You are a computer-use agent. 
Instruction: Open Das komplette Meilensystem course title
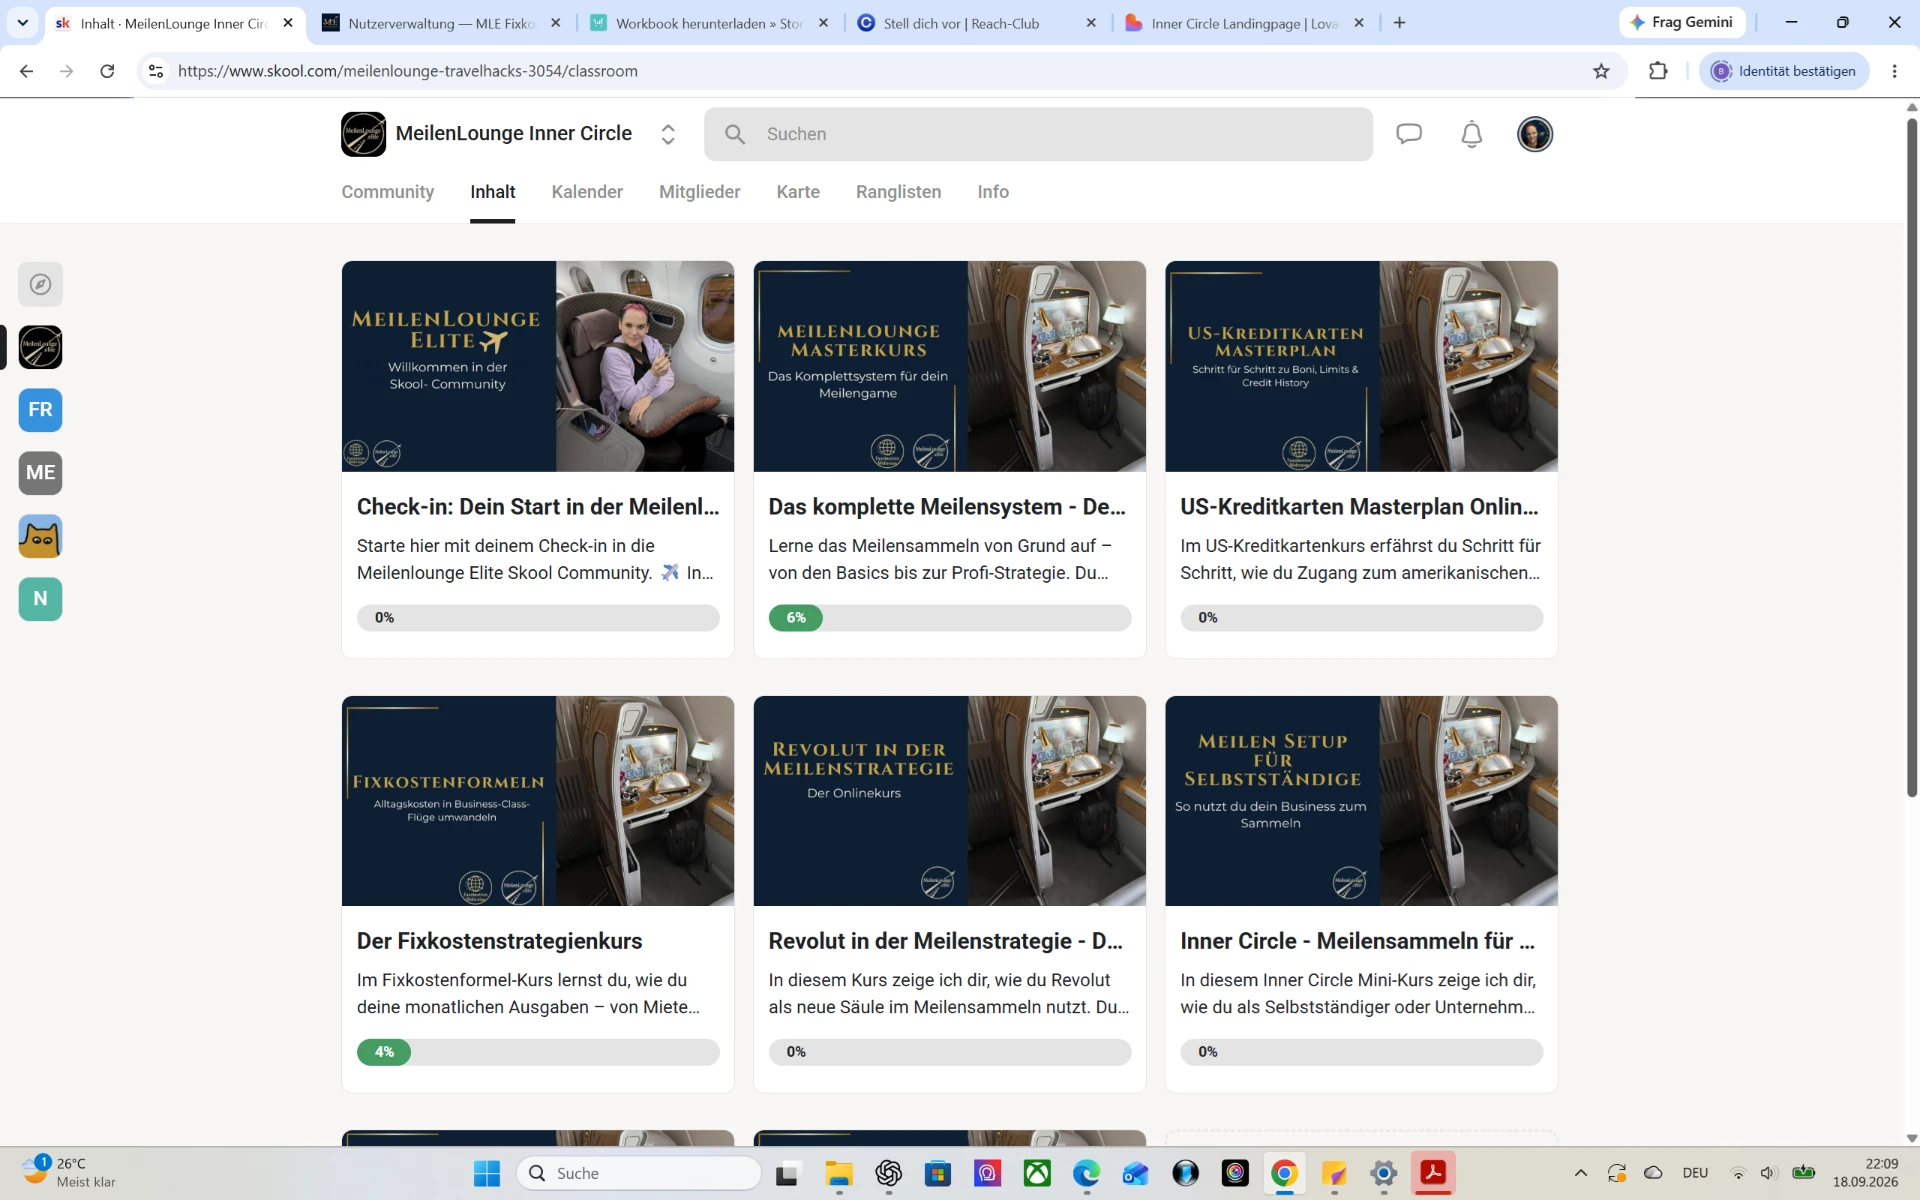coord(947,507)
